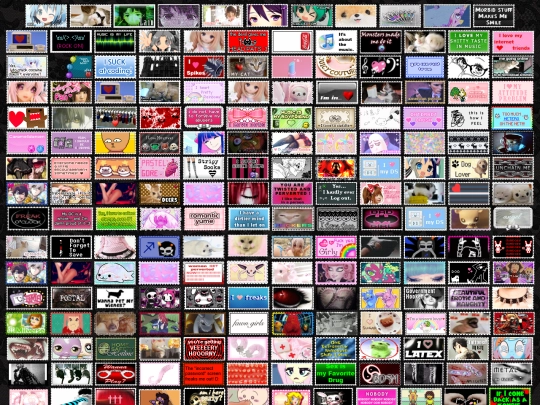Select the "MY CAT" stamp
Image resolution: width=540 pixels, height=405 pixels.
(x=248, y=67)
